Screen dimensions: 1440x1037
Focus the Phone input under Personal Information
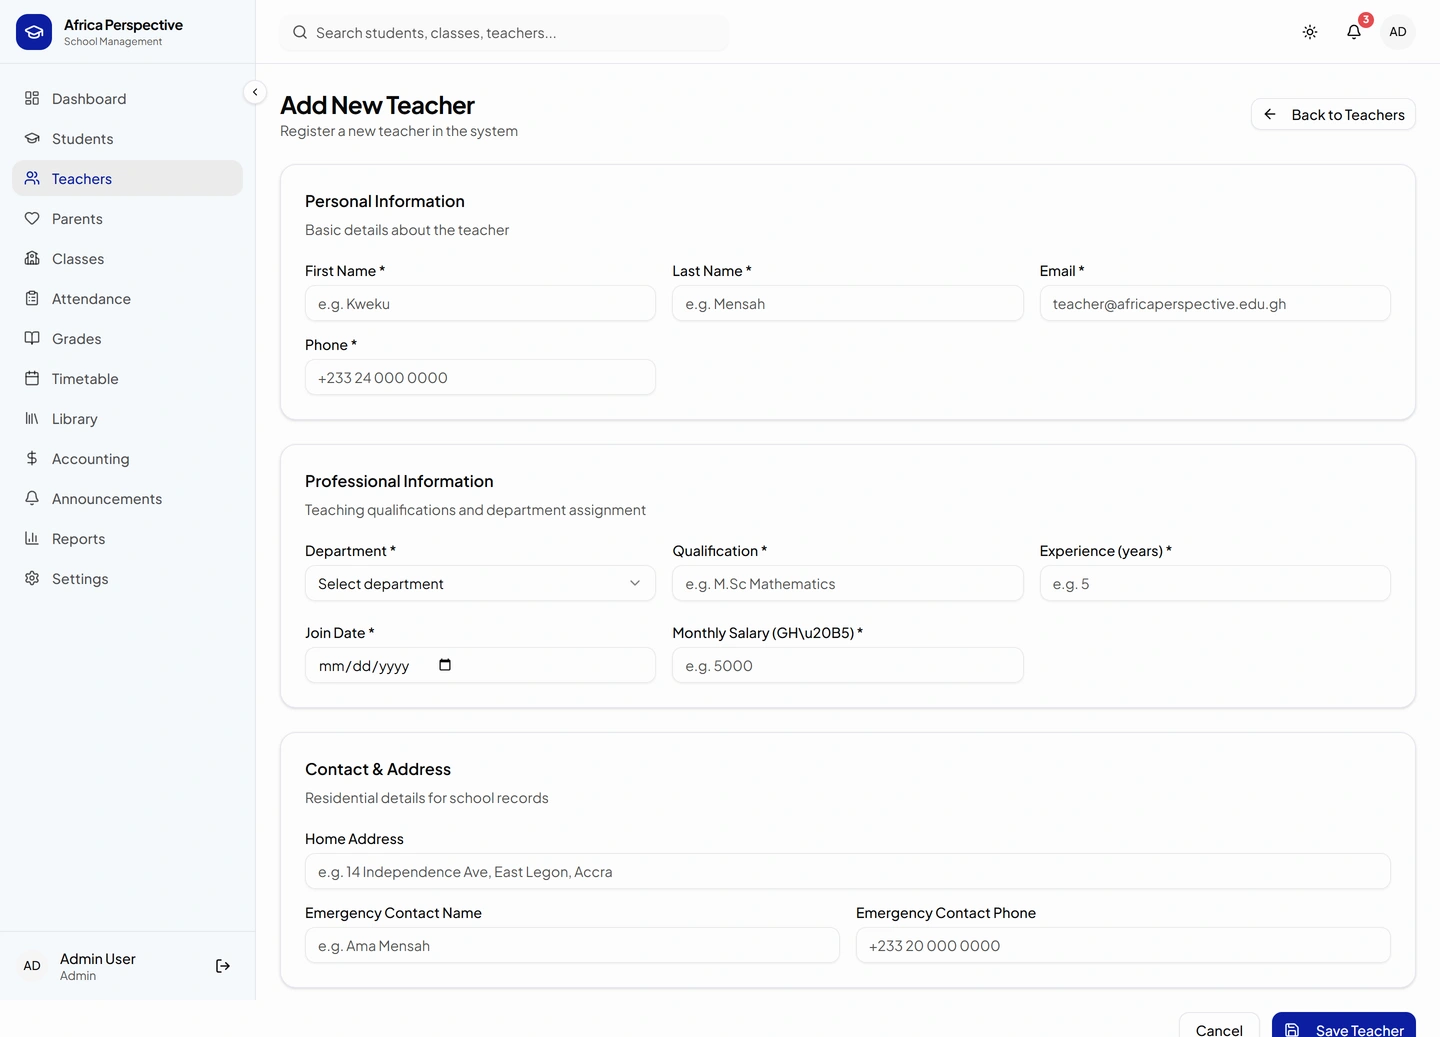click(480, 377)
